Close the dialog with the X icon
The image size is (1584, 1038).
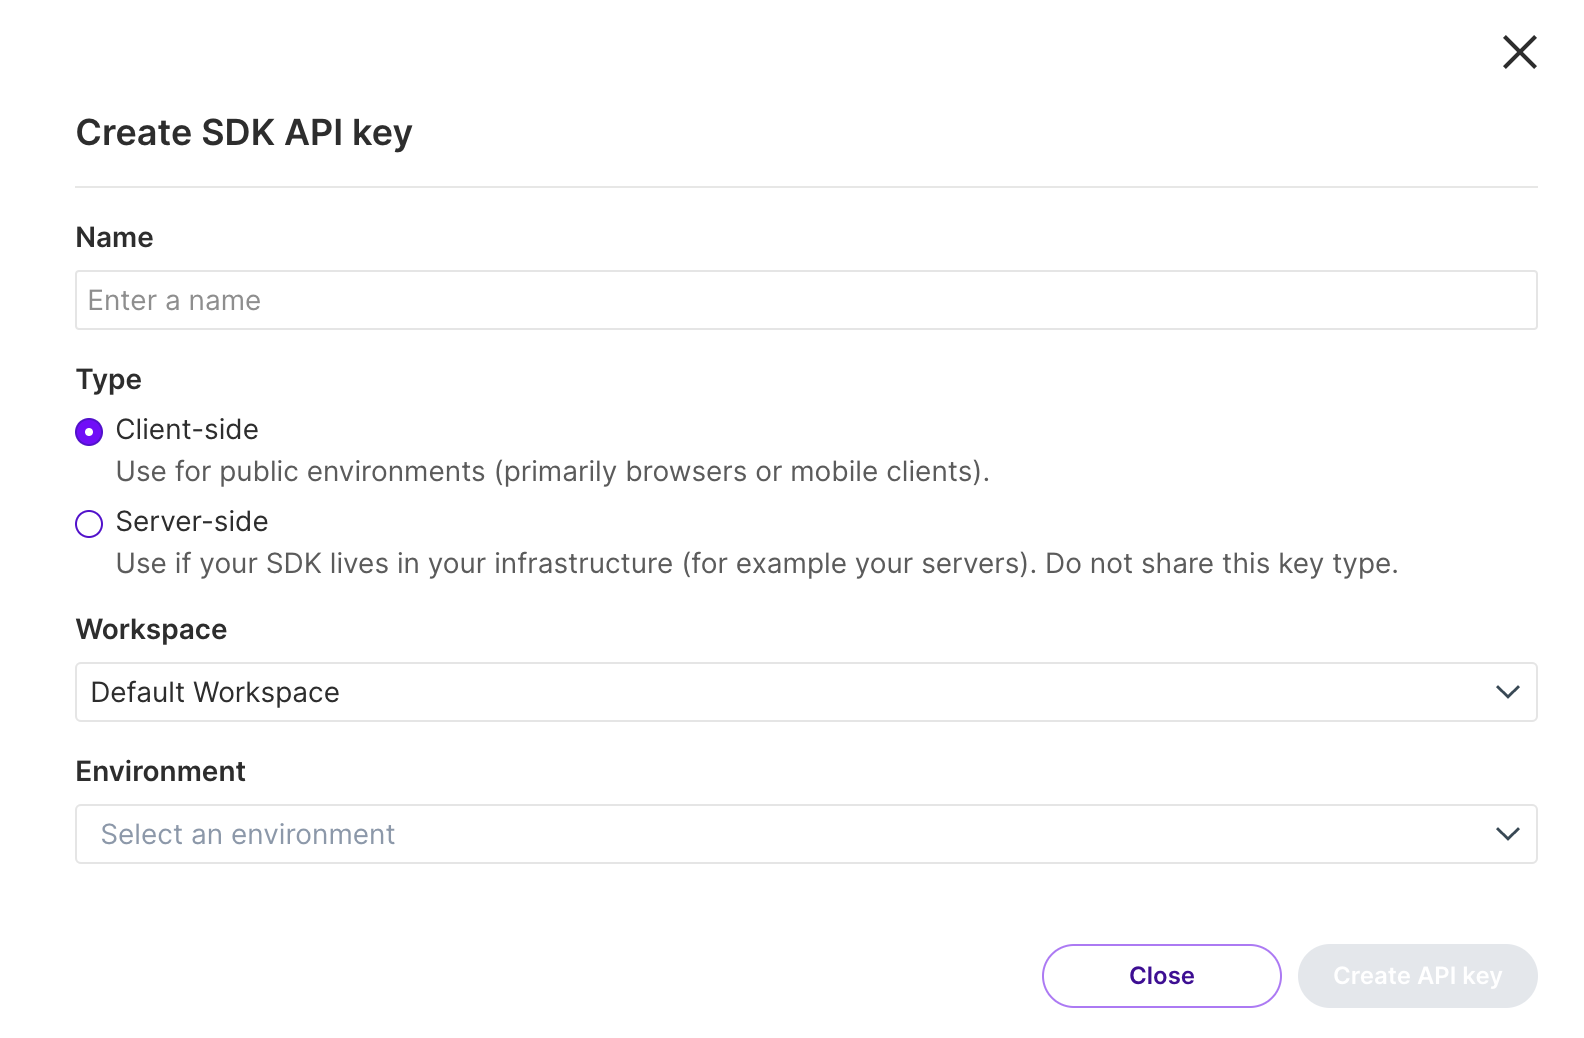pyautogui.click(x=1519, y=52)
